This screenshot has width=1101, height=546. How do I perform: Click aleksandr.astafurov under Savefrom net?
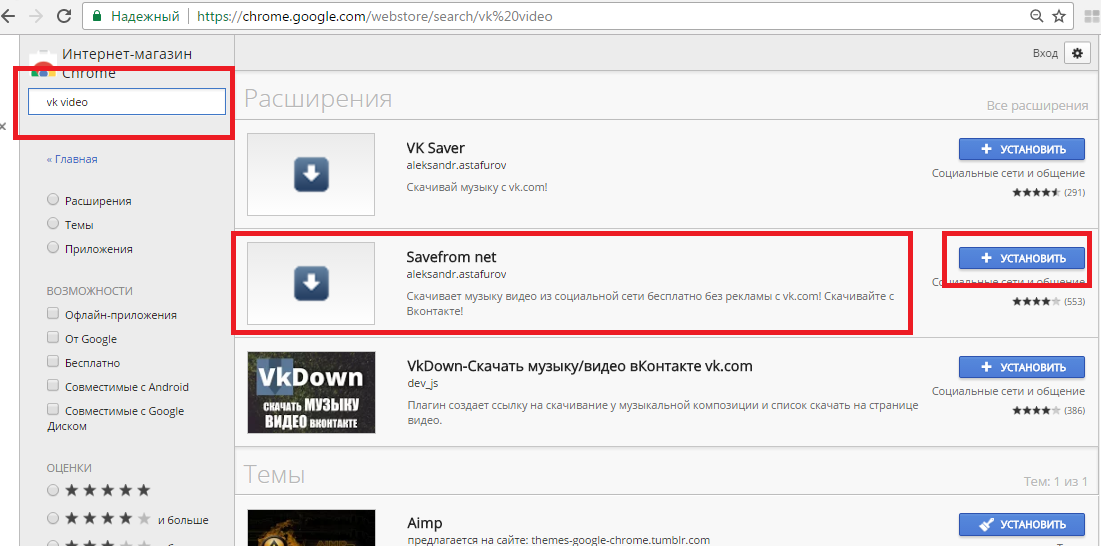click(x=456, y=274)
